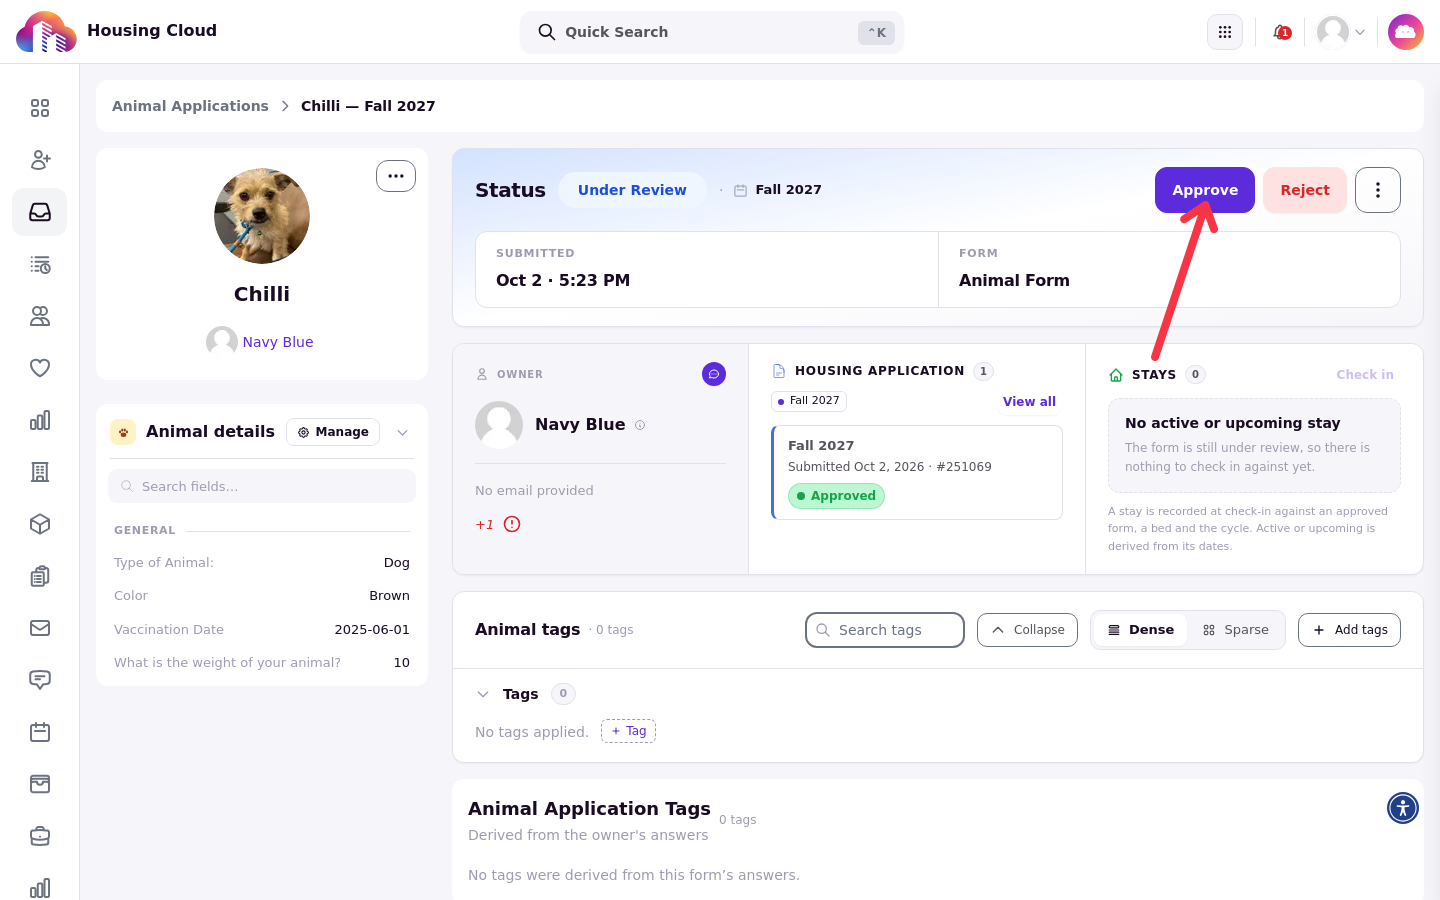Click the red warning circle icon
Viewport: 1440px width, 900px height.
pos(512,524)
